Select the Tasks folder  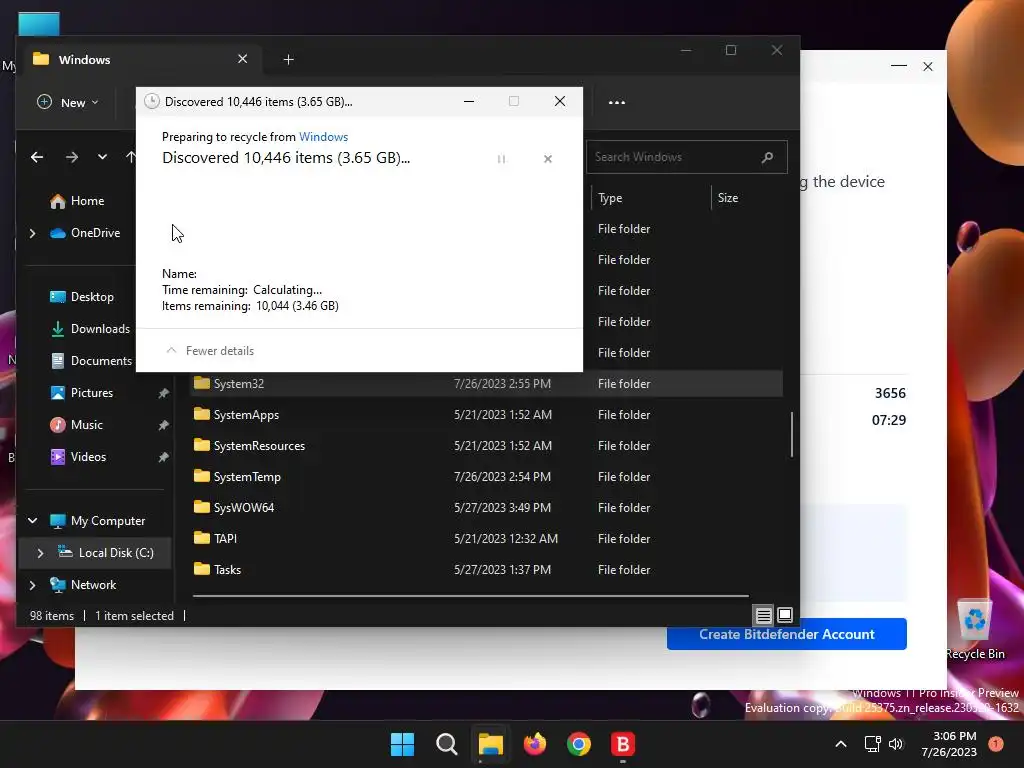pyautogui.click(x=227, y=569)
